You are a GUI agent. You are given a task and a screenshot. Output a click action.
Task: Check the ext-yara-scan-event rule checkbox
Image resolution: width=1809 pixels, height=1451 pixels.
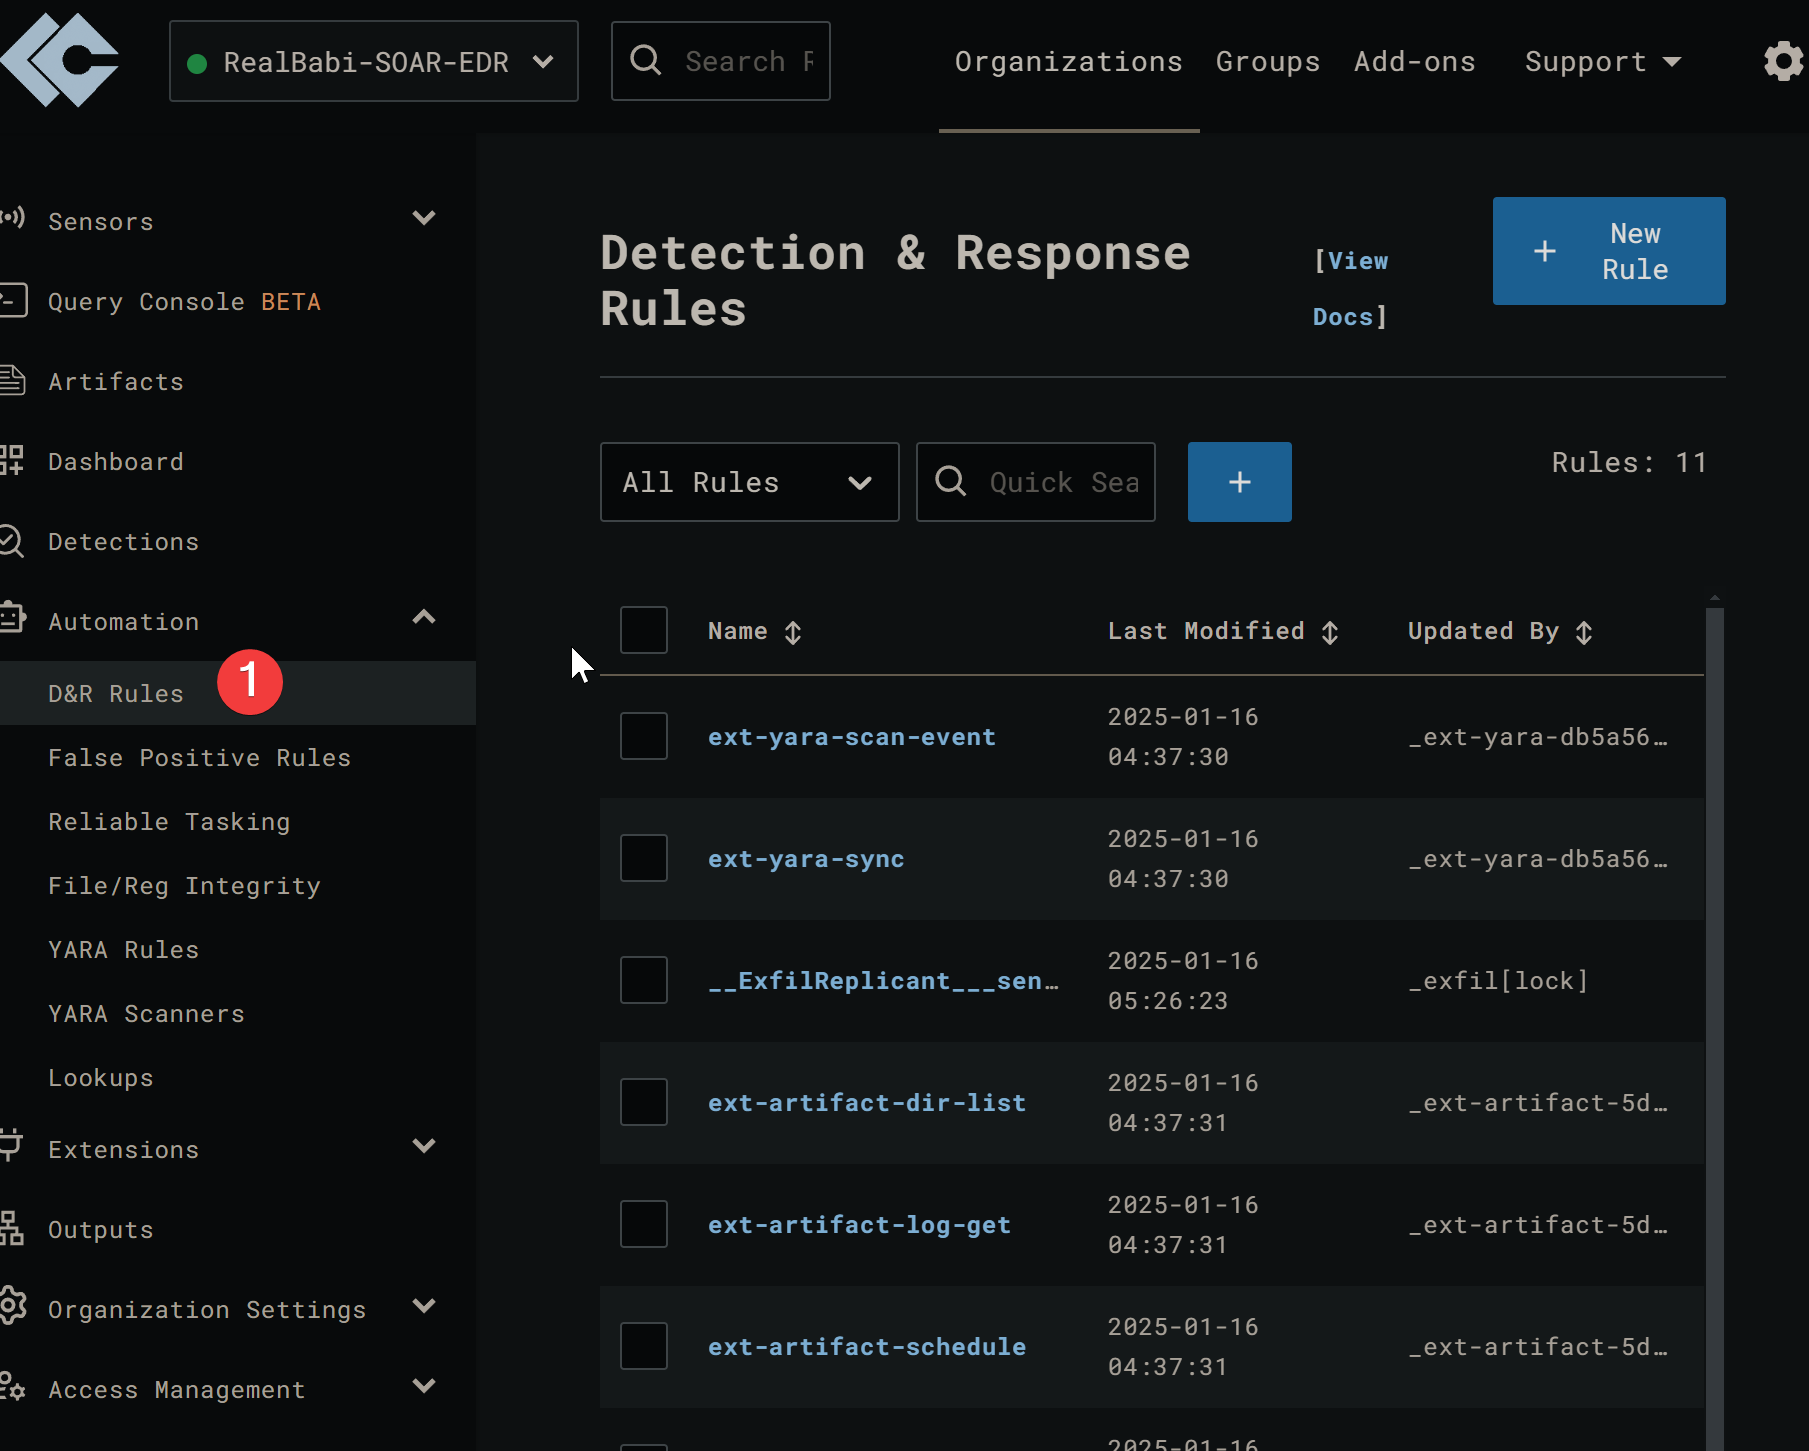pos(644,736)
